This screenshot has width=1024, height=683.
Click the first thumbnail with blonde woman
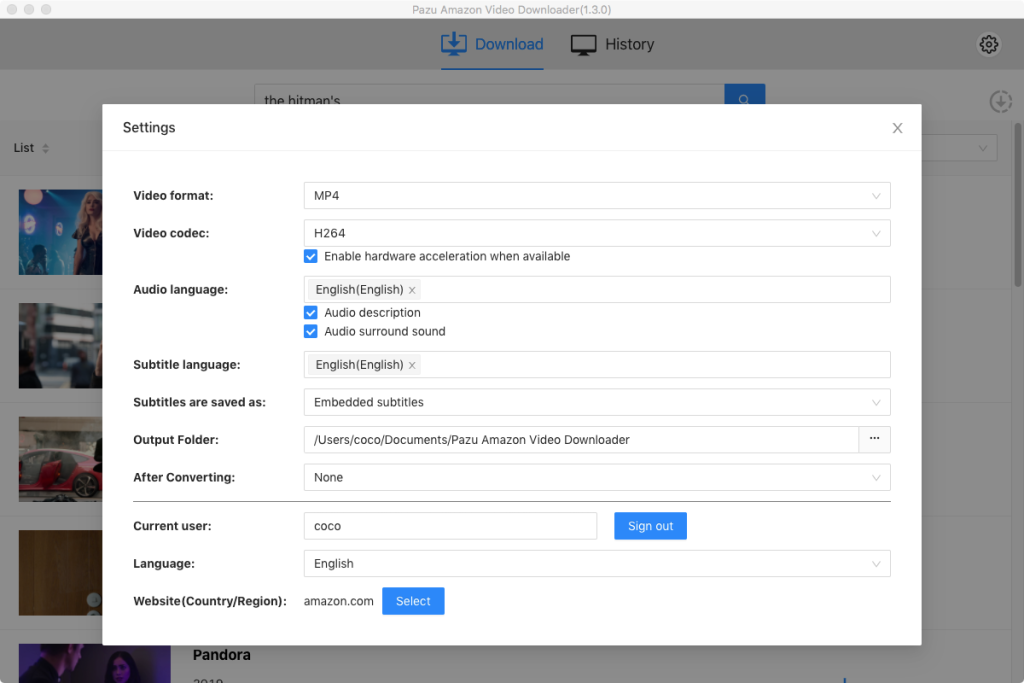[x=60, y=232]
